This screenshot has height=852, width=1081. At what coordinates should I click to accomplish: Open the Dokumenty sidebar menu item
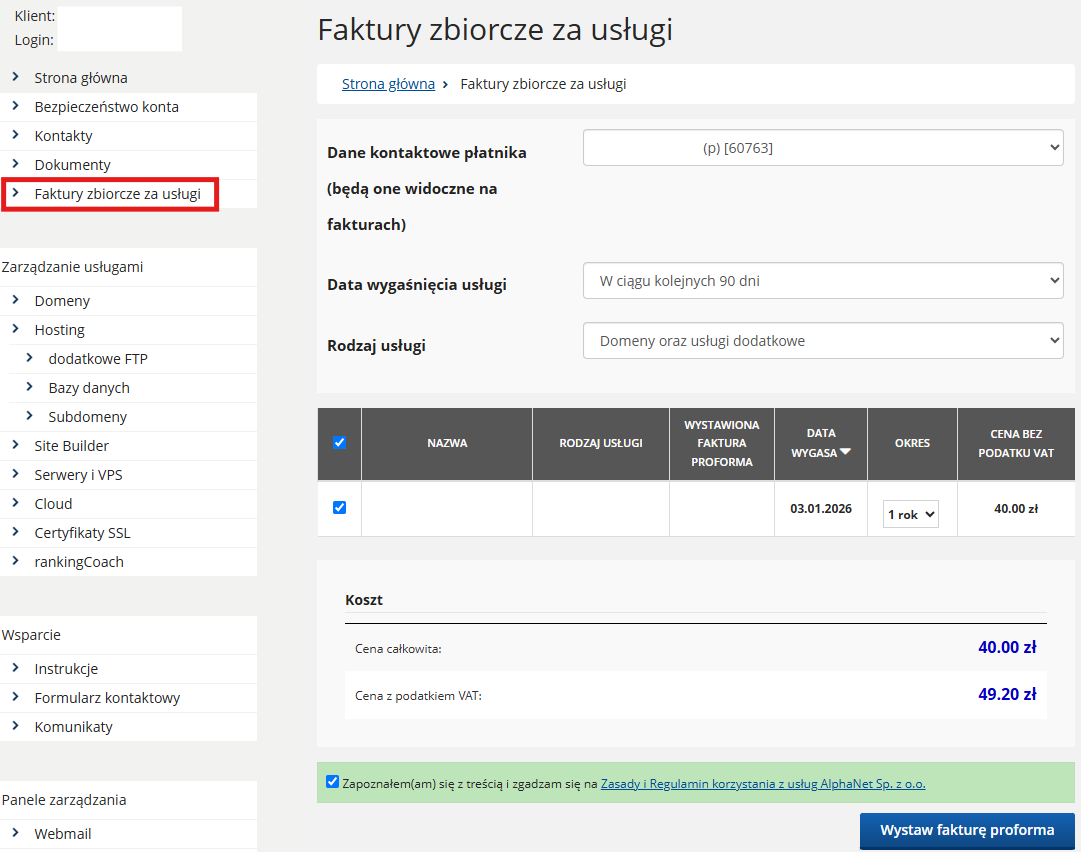(72, 165)
